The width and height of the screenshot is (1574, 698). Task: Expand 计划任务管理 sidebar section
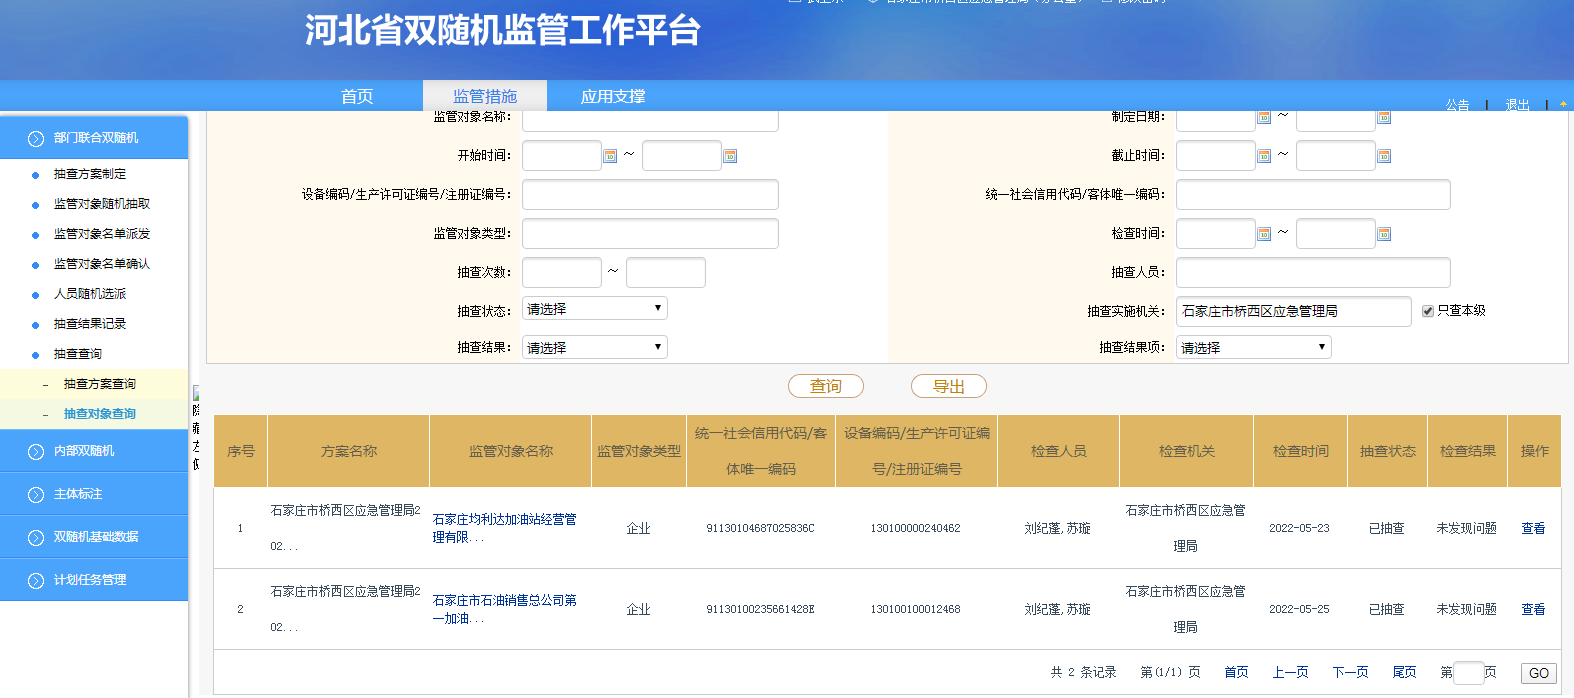point(94,580)
